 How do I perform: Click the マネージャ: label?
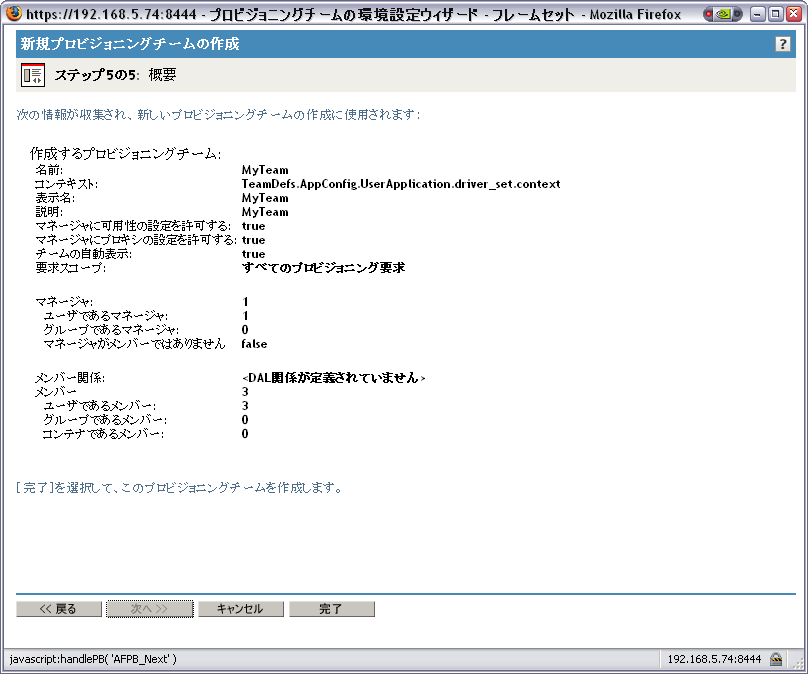64,302
